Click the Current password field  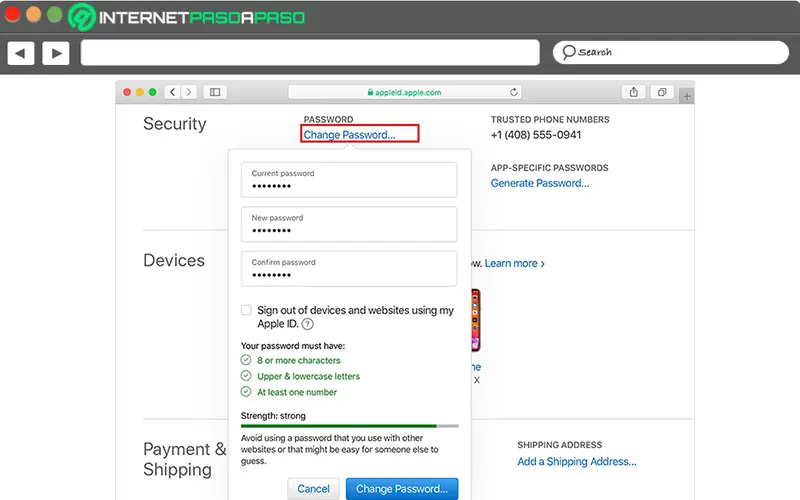click(x=349, y=180)
